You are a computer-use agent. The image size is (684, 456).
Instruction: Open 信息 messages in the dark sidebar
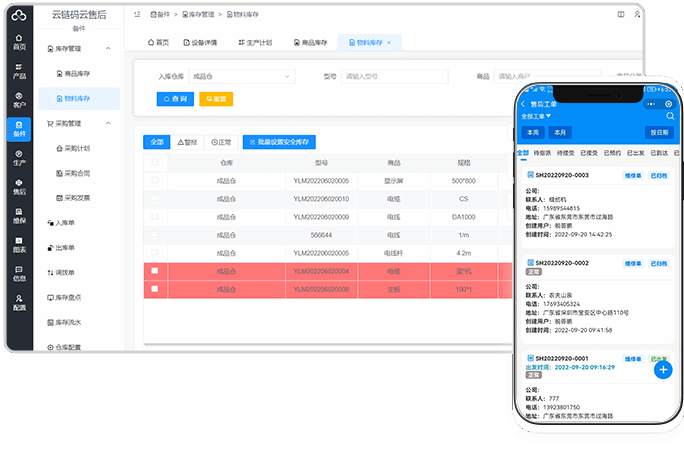point(19,274)
